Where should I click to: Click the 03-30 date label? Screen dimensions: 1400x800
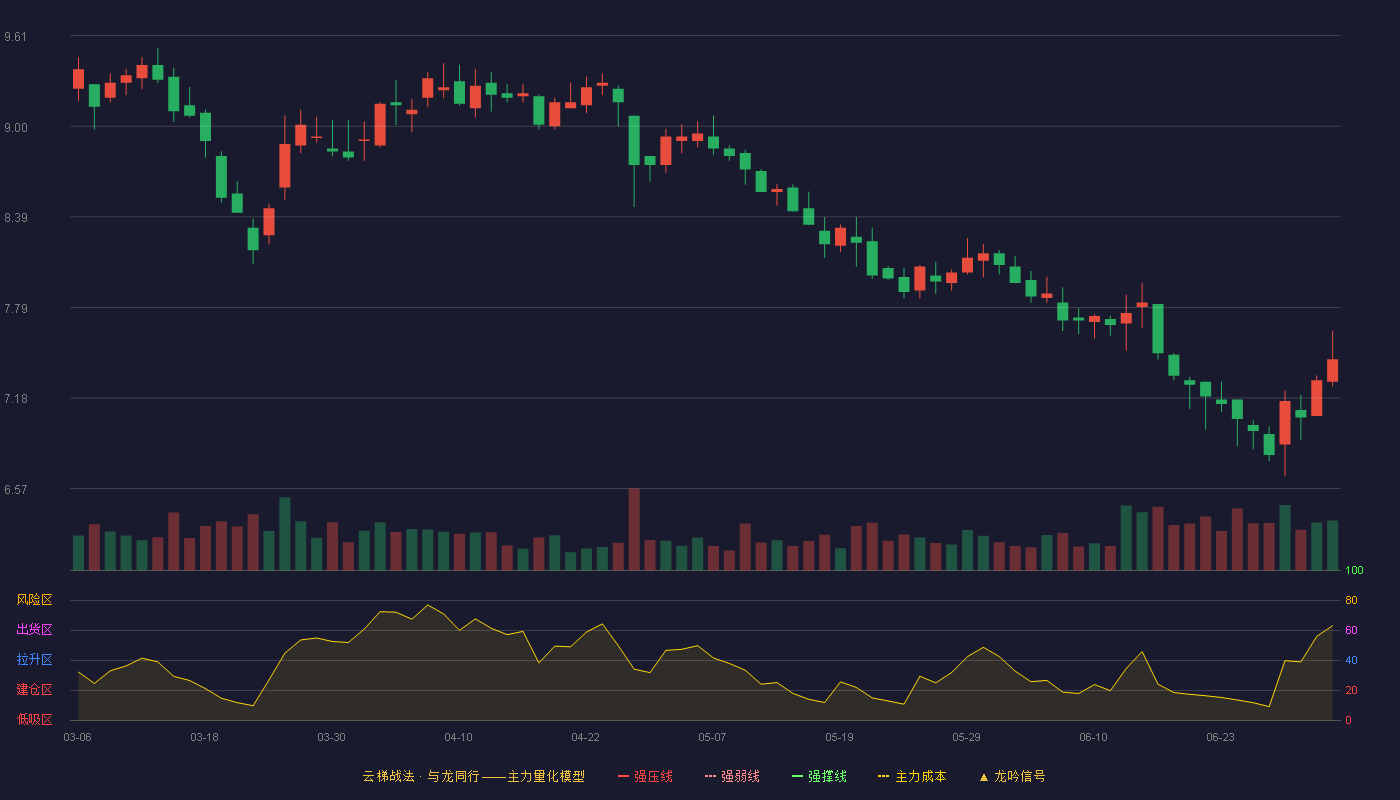tap(331, 737)
